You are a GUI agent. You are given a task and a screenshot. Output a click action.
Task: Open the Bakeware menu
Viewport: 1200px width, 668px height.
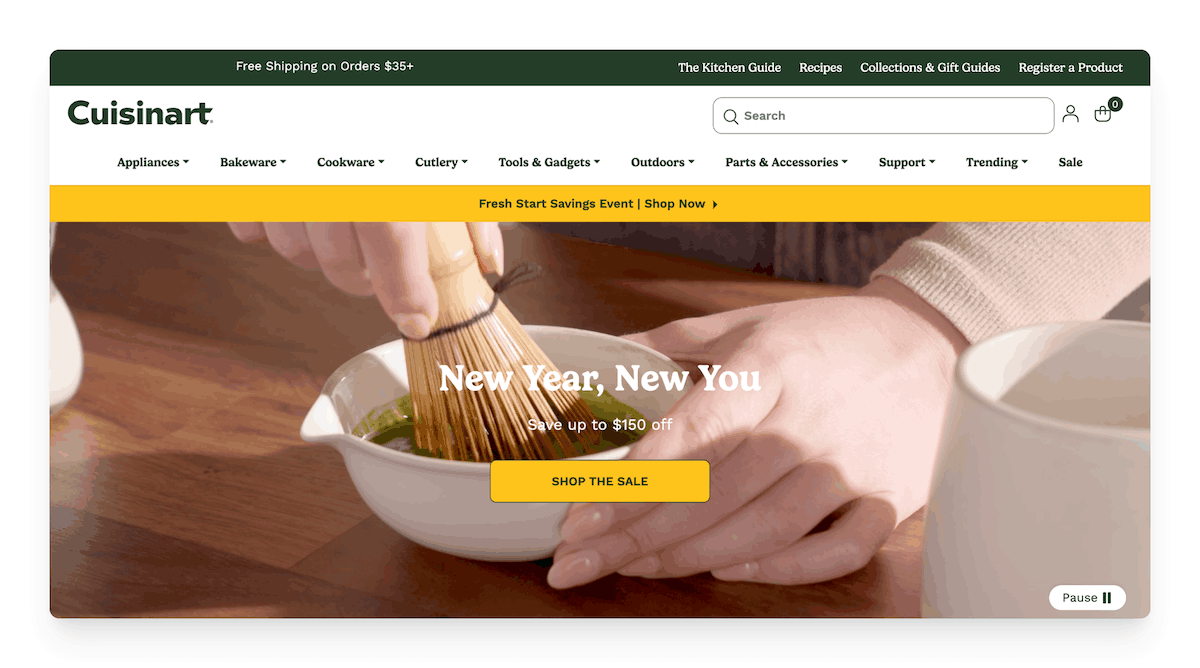(x=253, y=162)
